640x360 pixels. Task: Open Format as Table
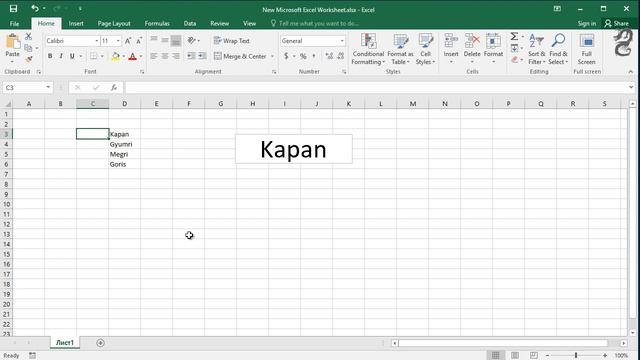(400, 49)
